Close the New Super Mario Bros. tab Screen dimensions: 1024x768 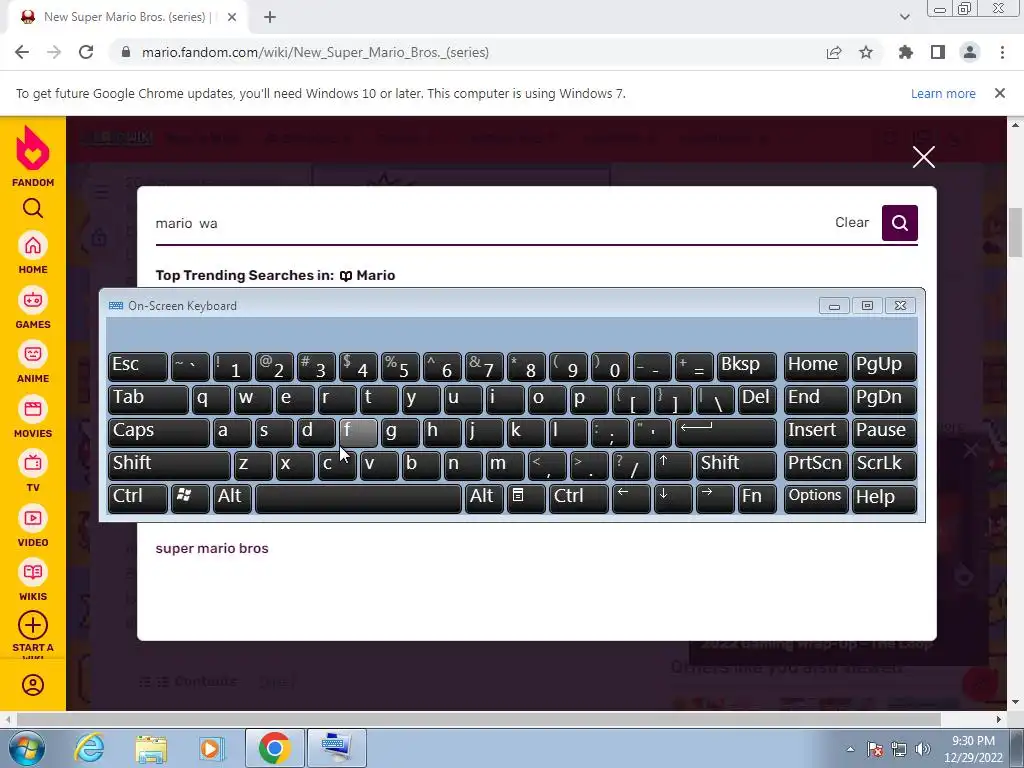(x=232, y=18)
